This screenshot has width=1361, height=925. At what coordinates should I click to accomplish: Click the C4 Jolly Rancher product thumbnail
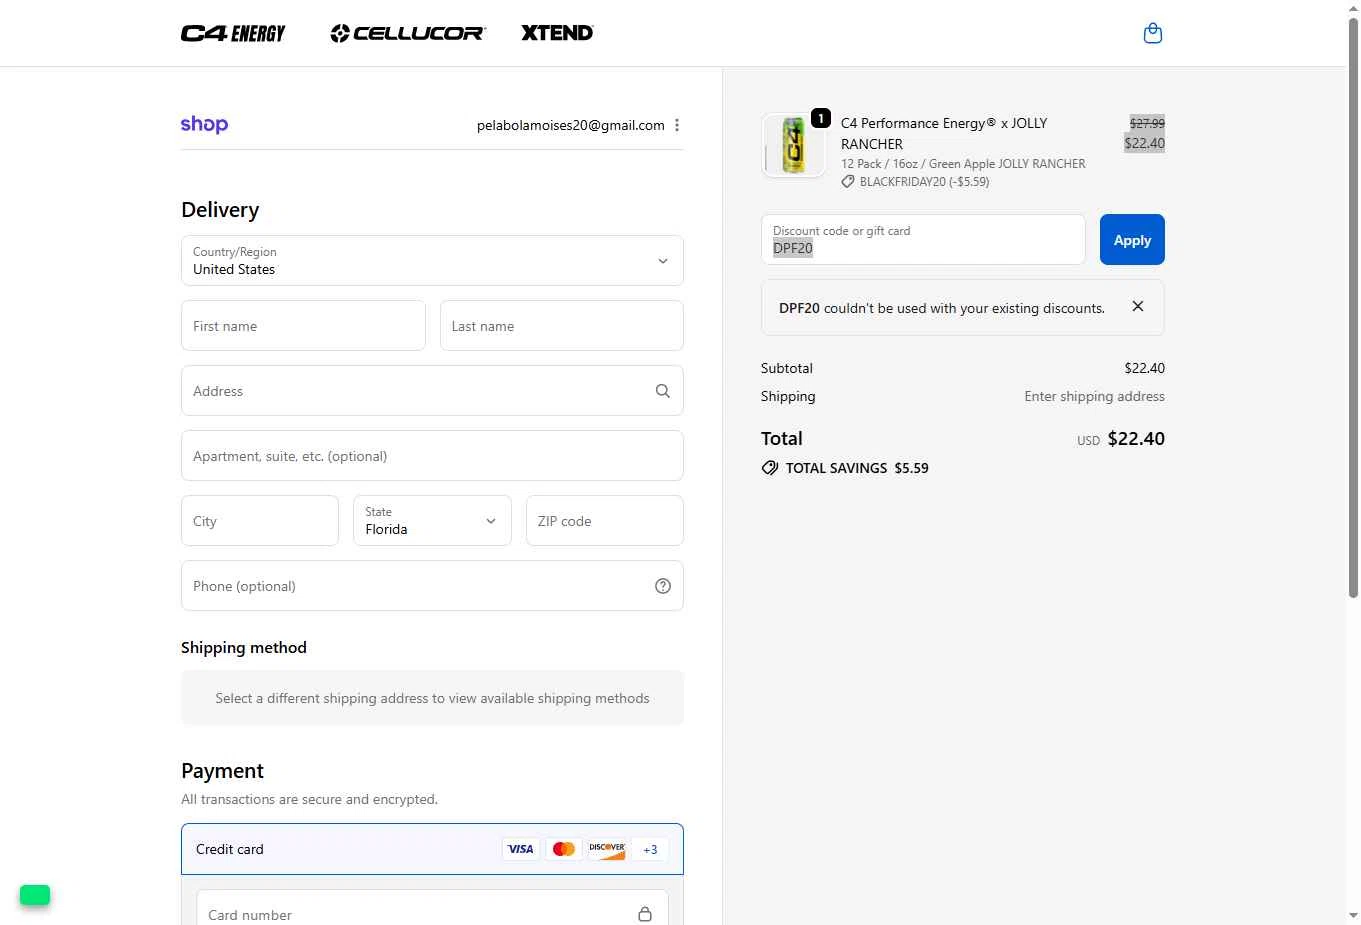click(x=793, y=145)
